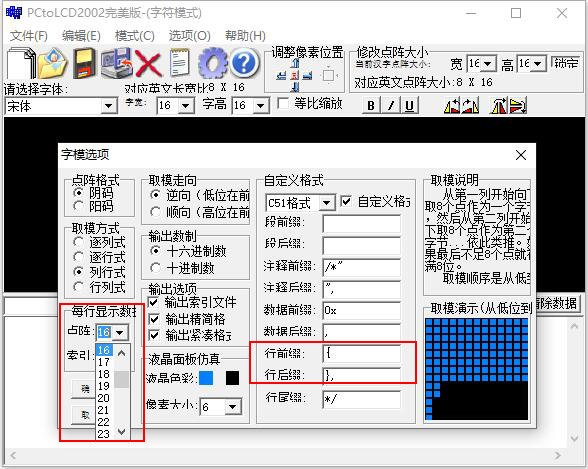The width and height of the screenshot is (588, 469).
Task: Shift pixels right with the right arrow
Action: pyautogui.click(x=308, y=75)
